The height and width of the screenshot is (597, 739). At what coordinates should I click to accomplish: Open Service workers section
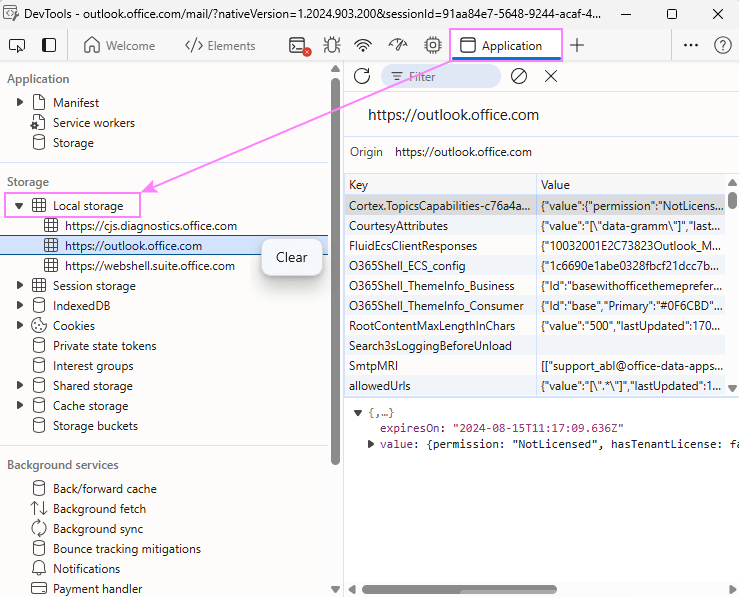tap(94, 123)
